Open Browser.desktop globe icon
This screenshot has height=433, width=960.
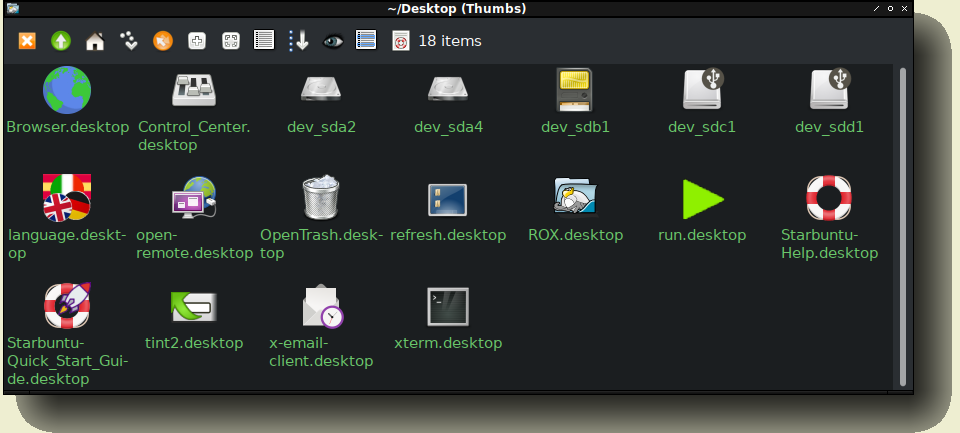[x=67, y=91]
